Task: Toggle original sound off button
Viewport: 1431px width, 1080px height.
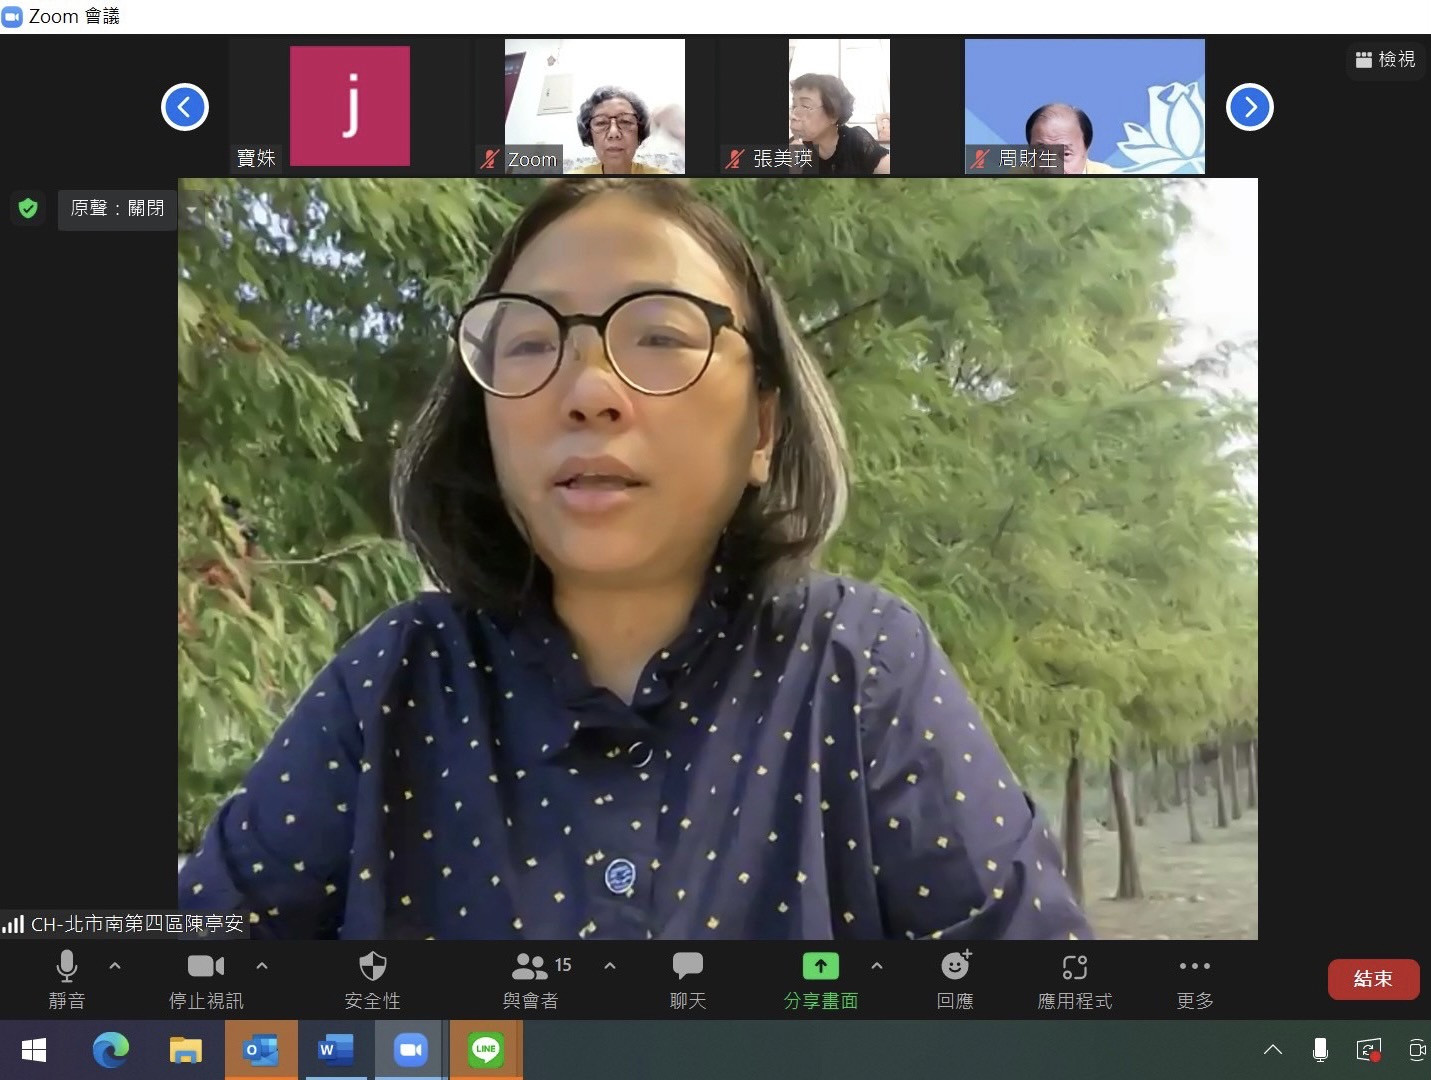Action: [x=117, y=209]
